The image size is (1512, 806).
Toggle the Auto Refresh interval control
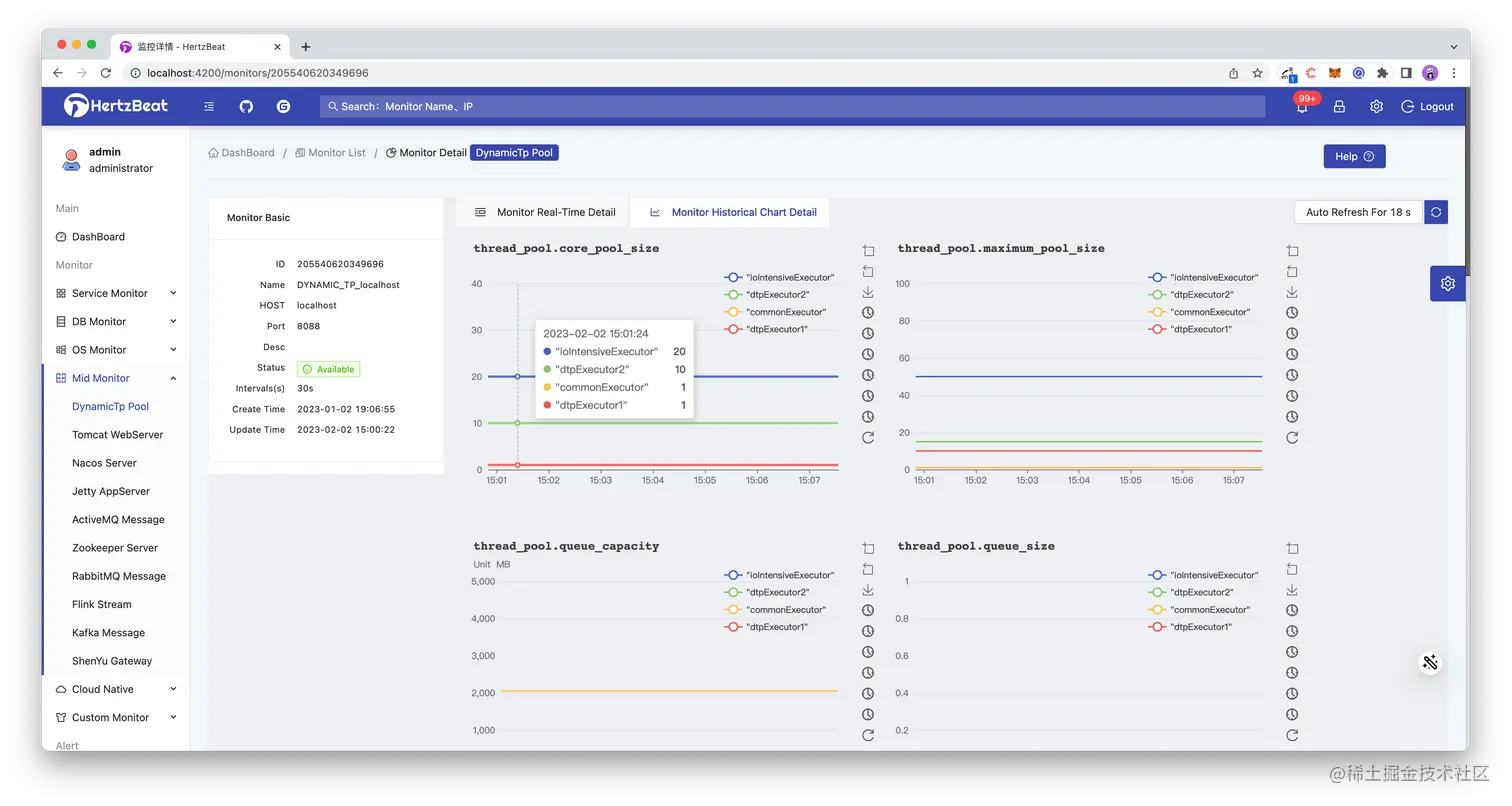click(x=1357, y=212)
